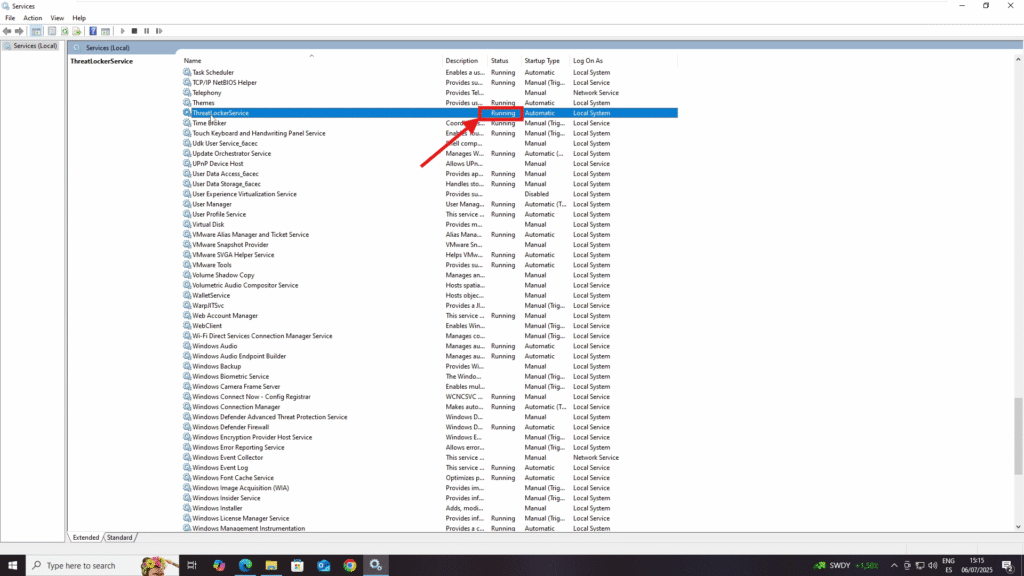
Task: Launch Google Chrome from the taskbar
Action: click(x=350, y=566)
